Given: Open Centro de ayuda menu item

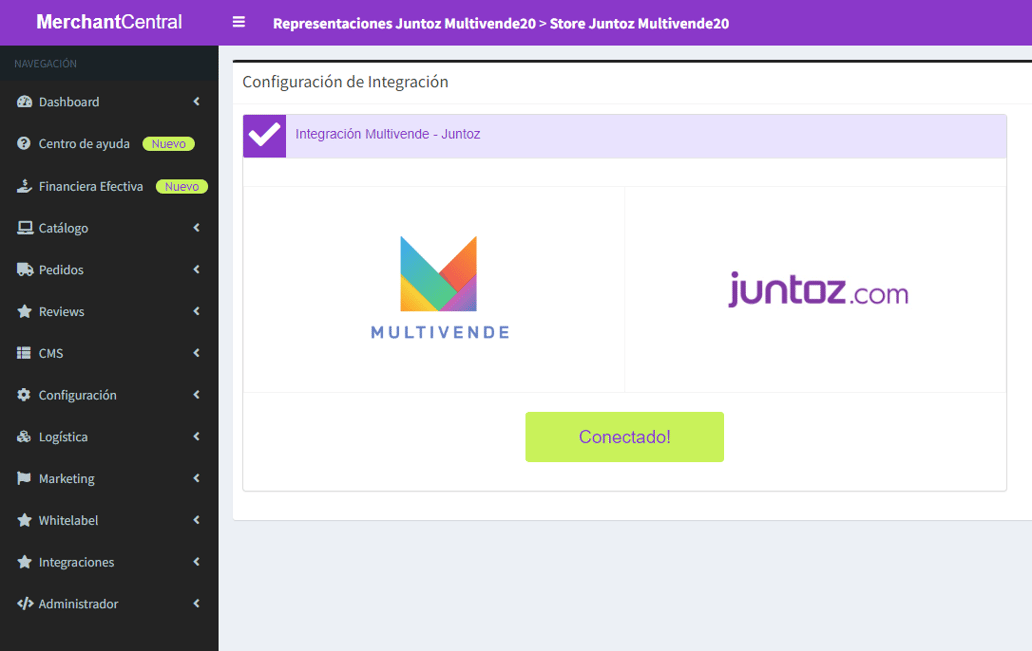Looking at the screenshot, I should 109,143.
